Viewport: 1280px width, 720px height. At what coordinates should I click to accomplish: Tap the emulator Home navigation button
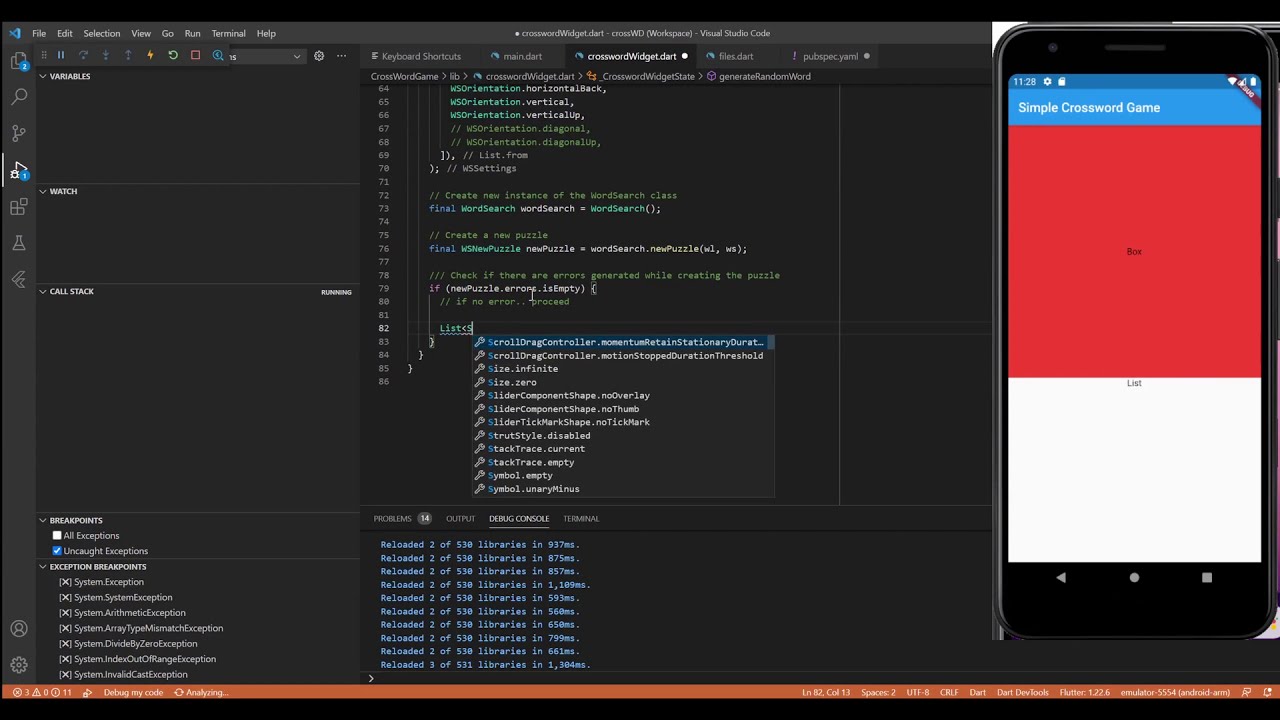[x=1134, y=577]
